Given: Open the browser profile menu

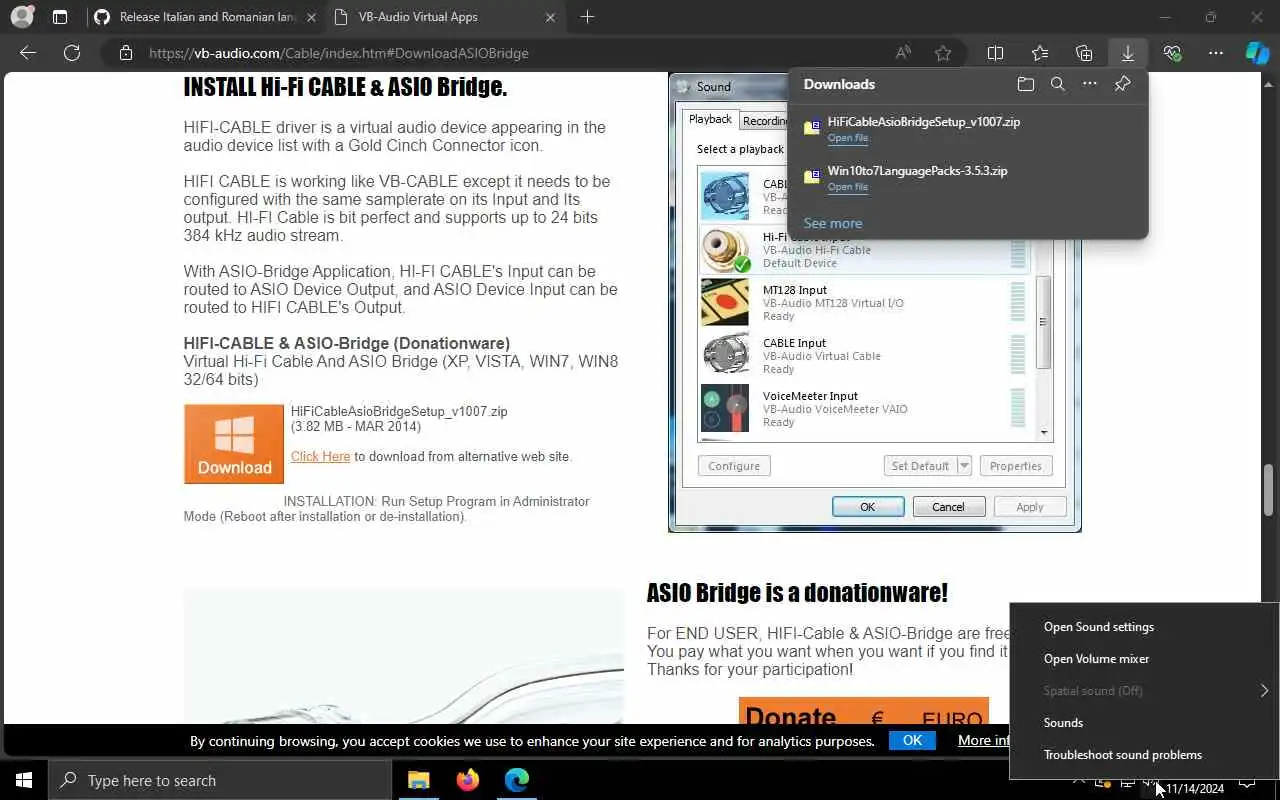Looking at the screenshot, I should [21, 17].
